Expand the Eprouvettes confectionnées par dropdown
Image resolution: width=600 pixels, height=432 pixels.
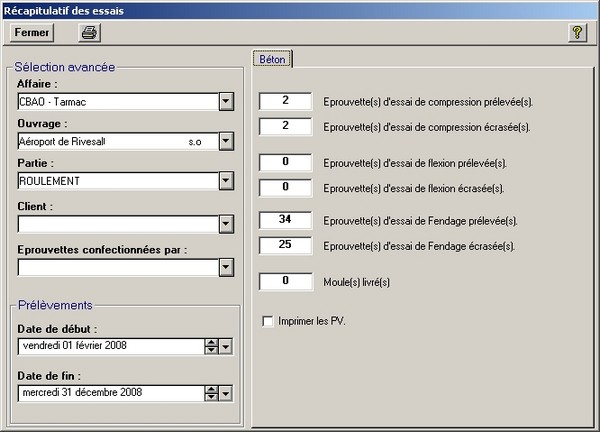coord(226,267)
